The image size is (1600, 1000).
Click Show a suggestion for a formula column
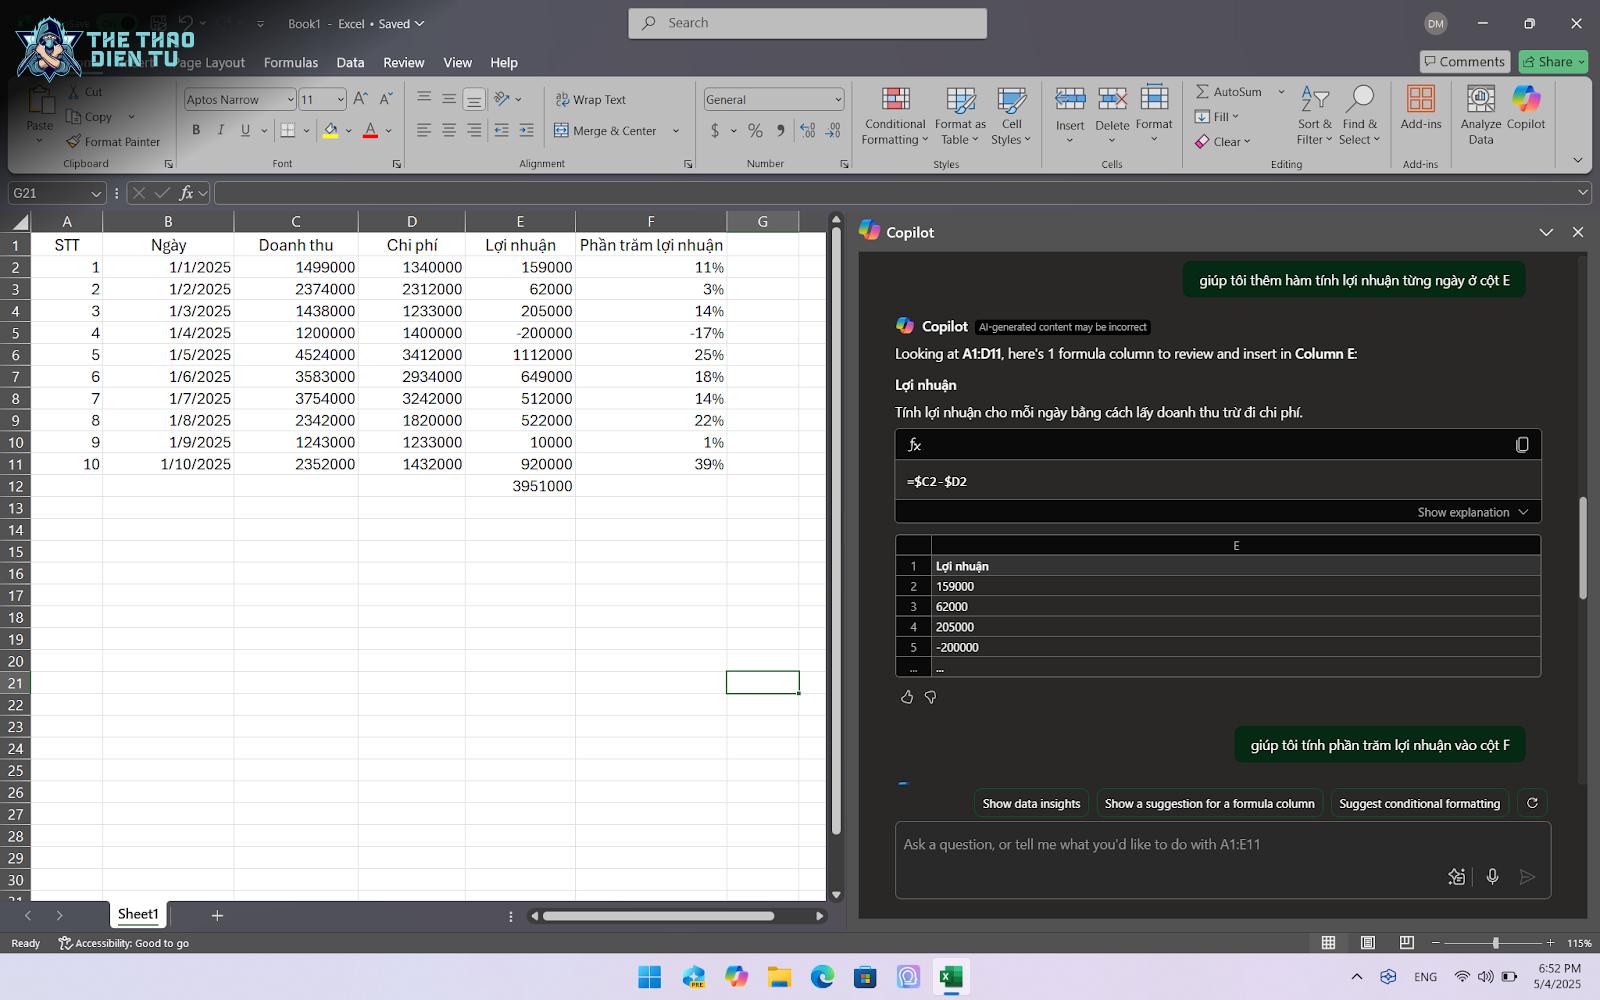(x=1209, y=803)
